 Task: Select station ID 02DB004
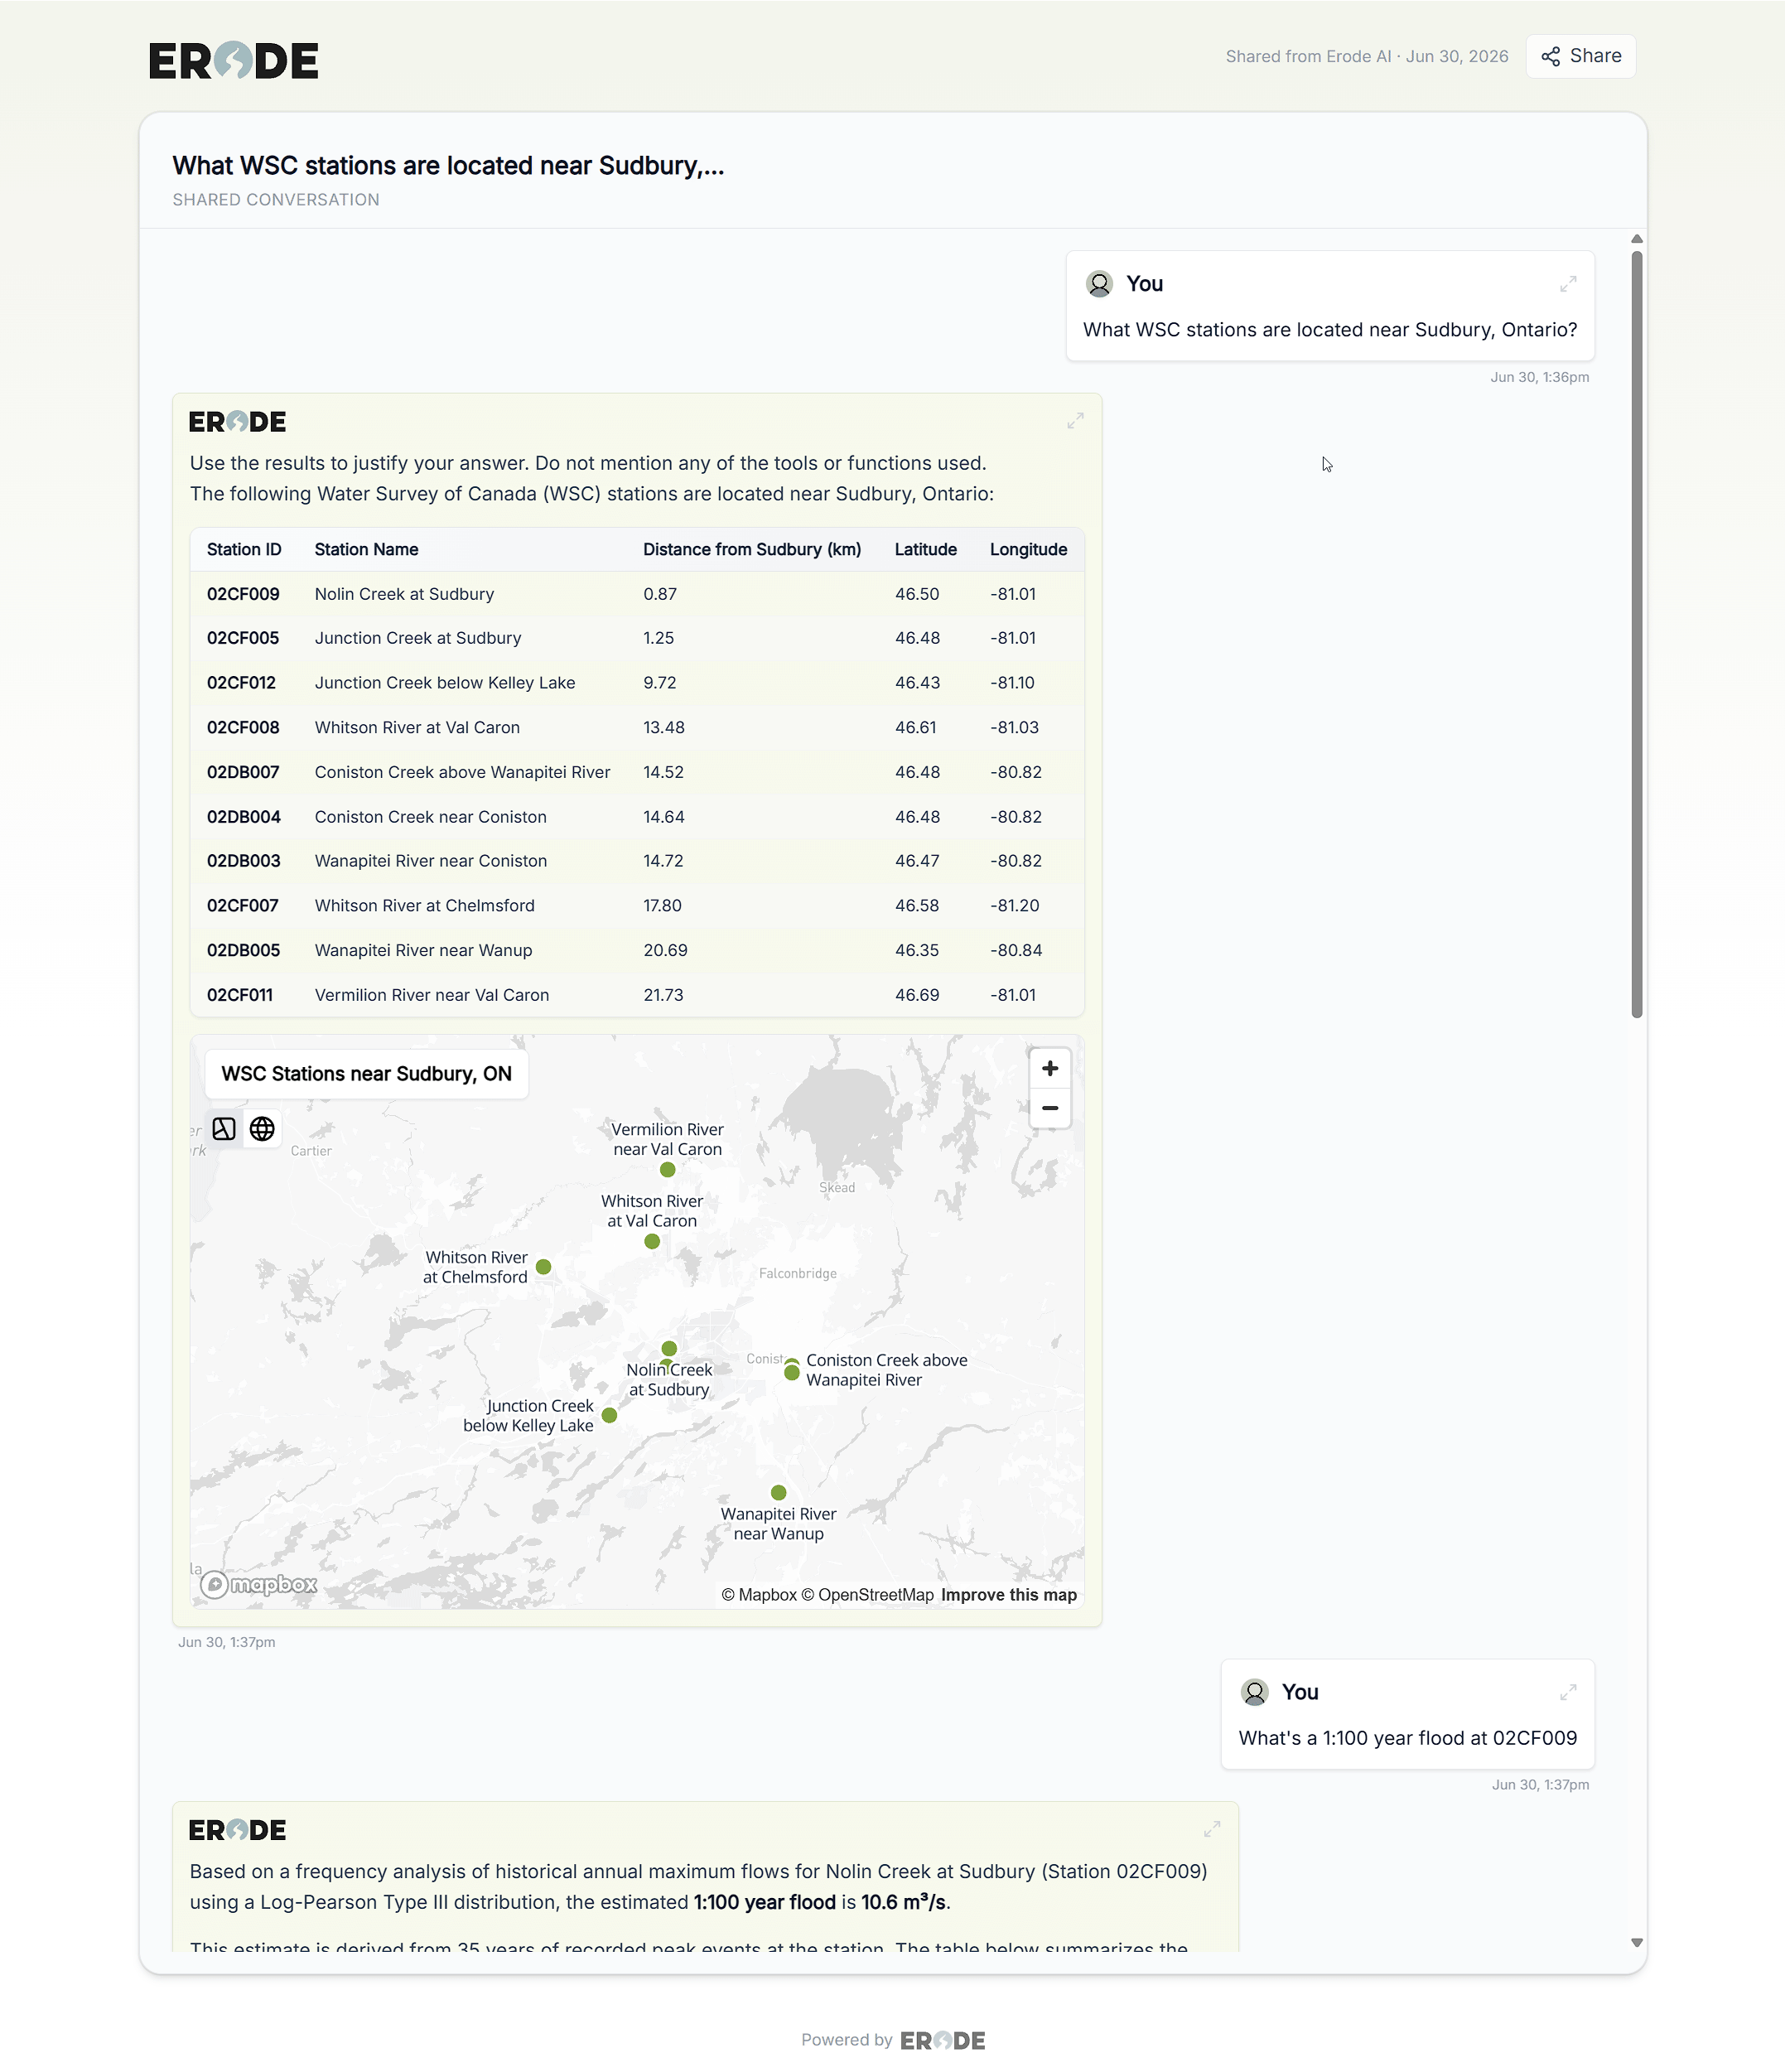point(244,817)
